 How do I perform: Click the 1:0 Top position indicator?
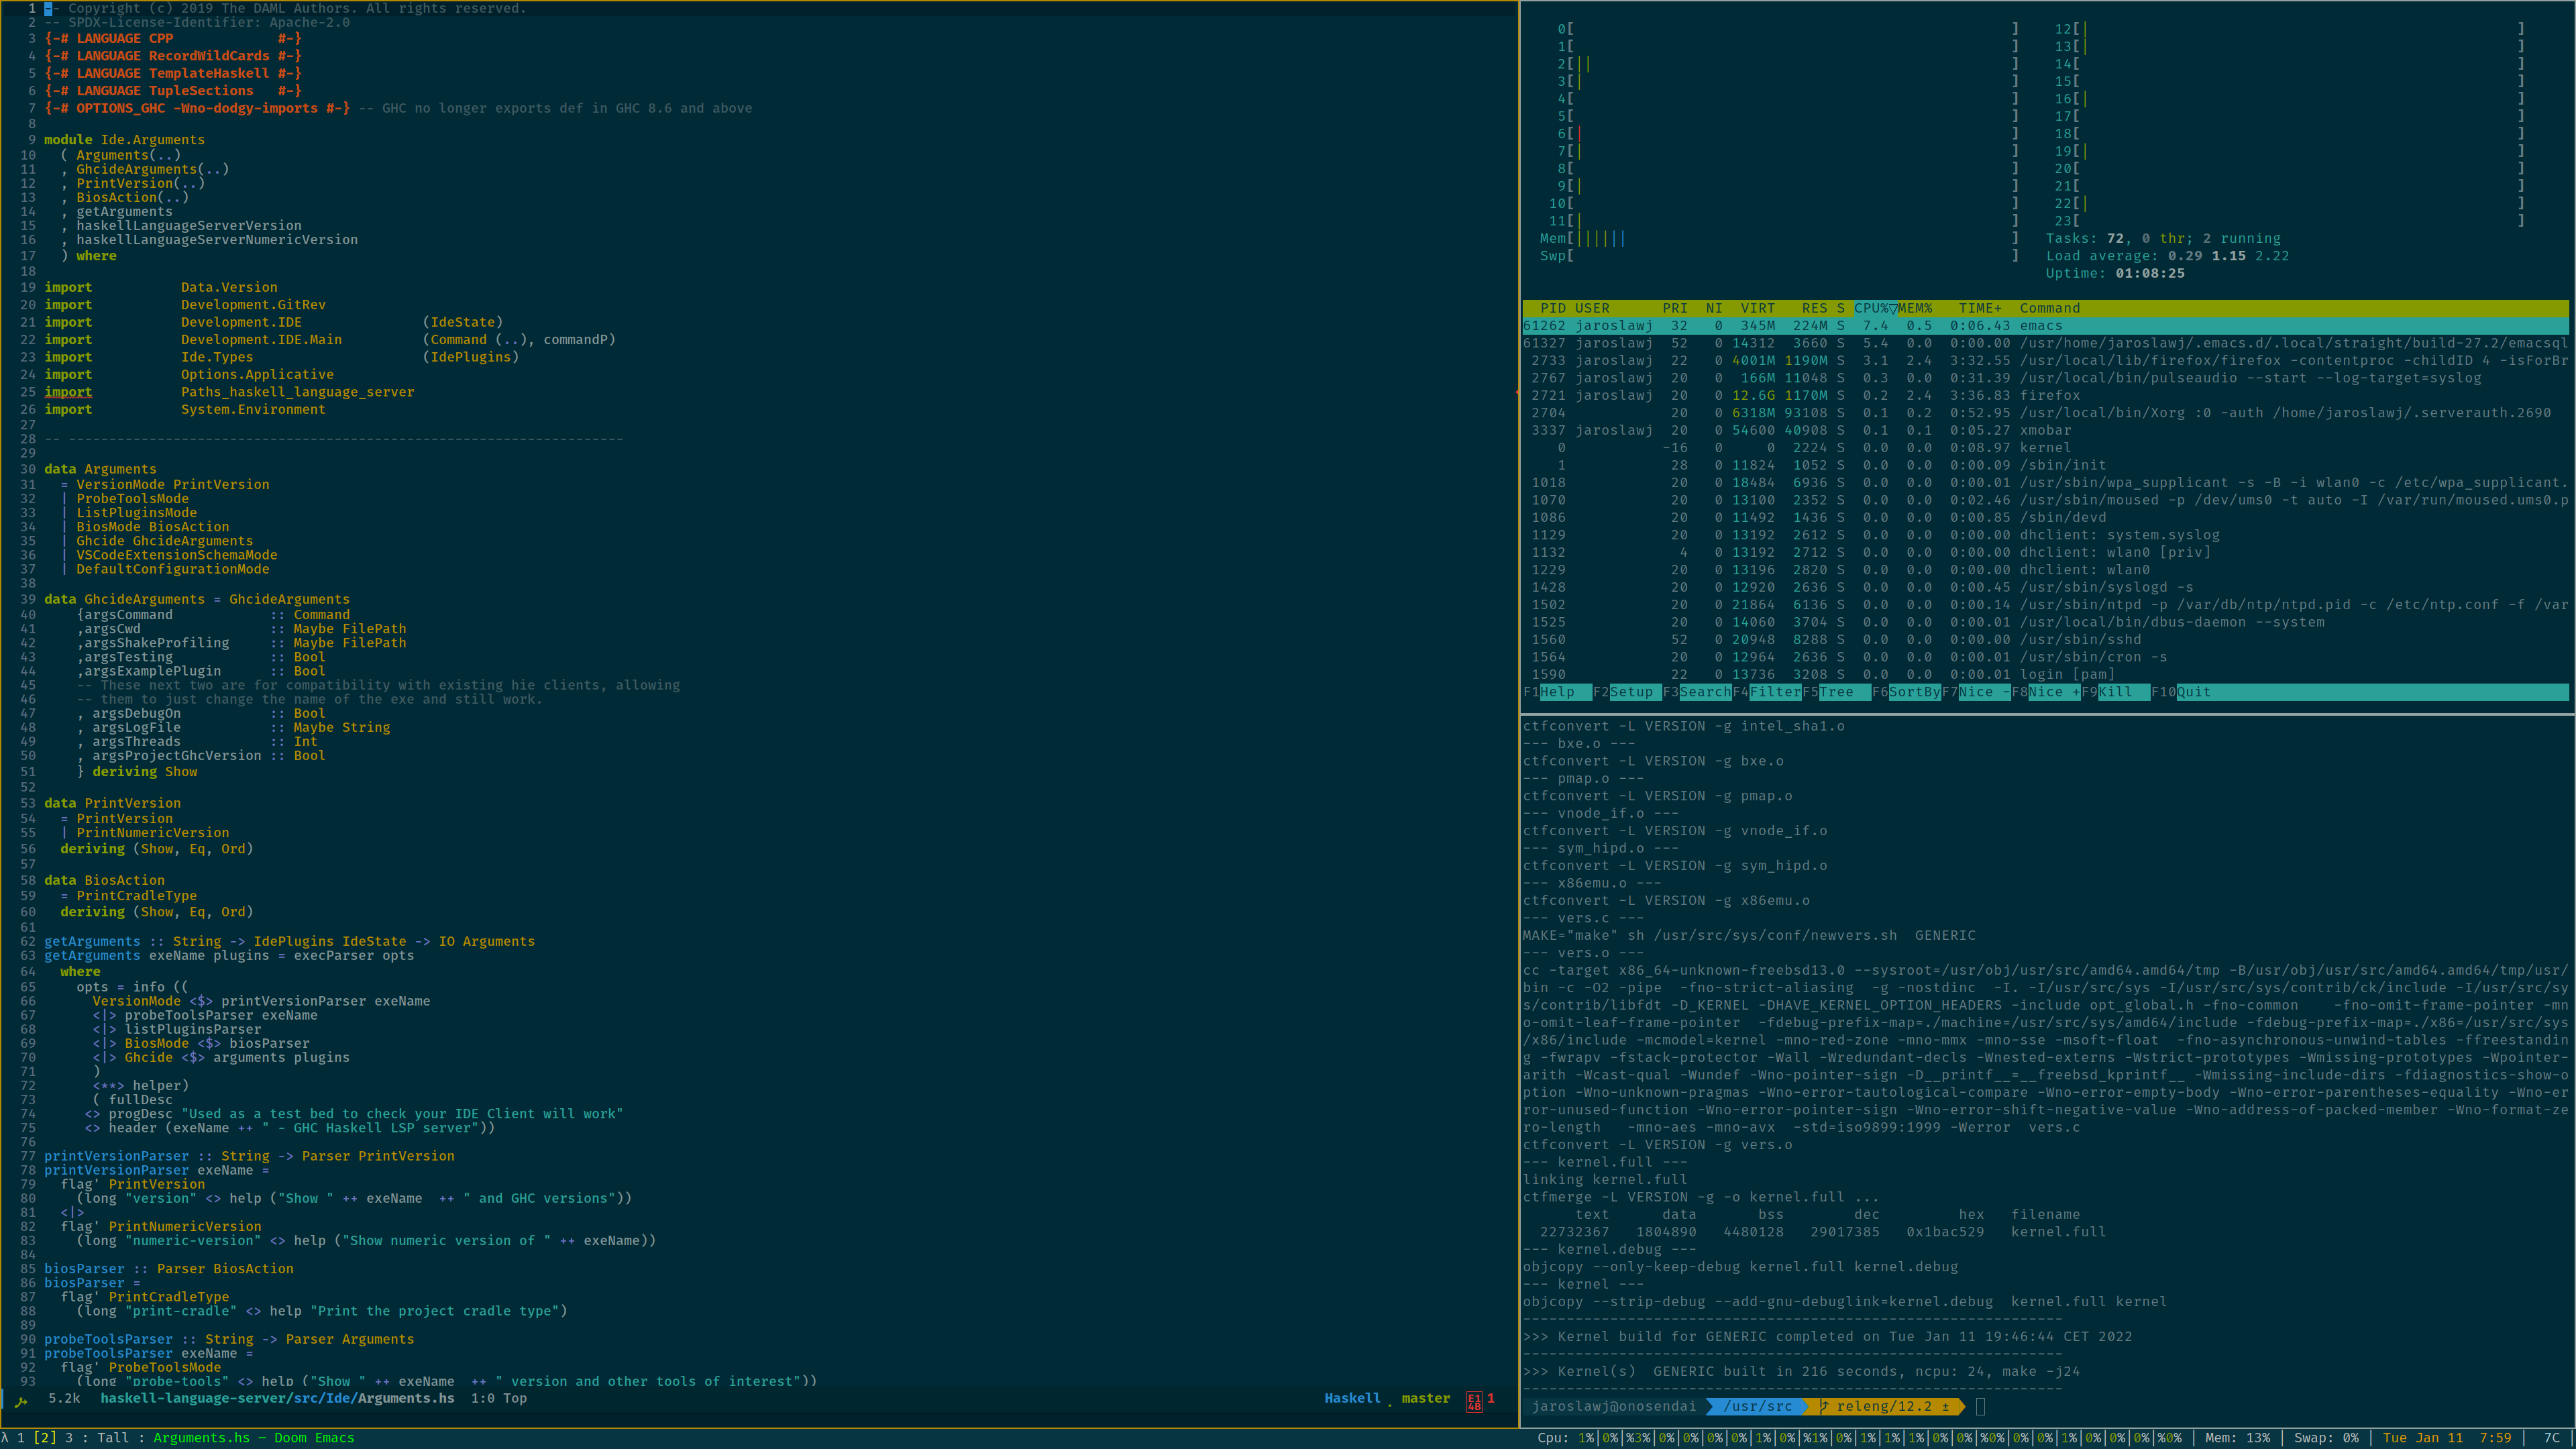pos(499,1398)
